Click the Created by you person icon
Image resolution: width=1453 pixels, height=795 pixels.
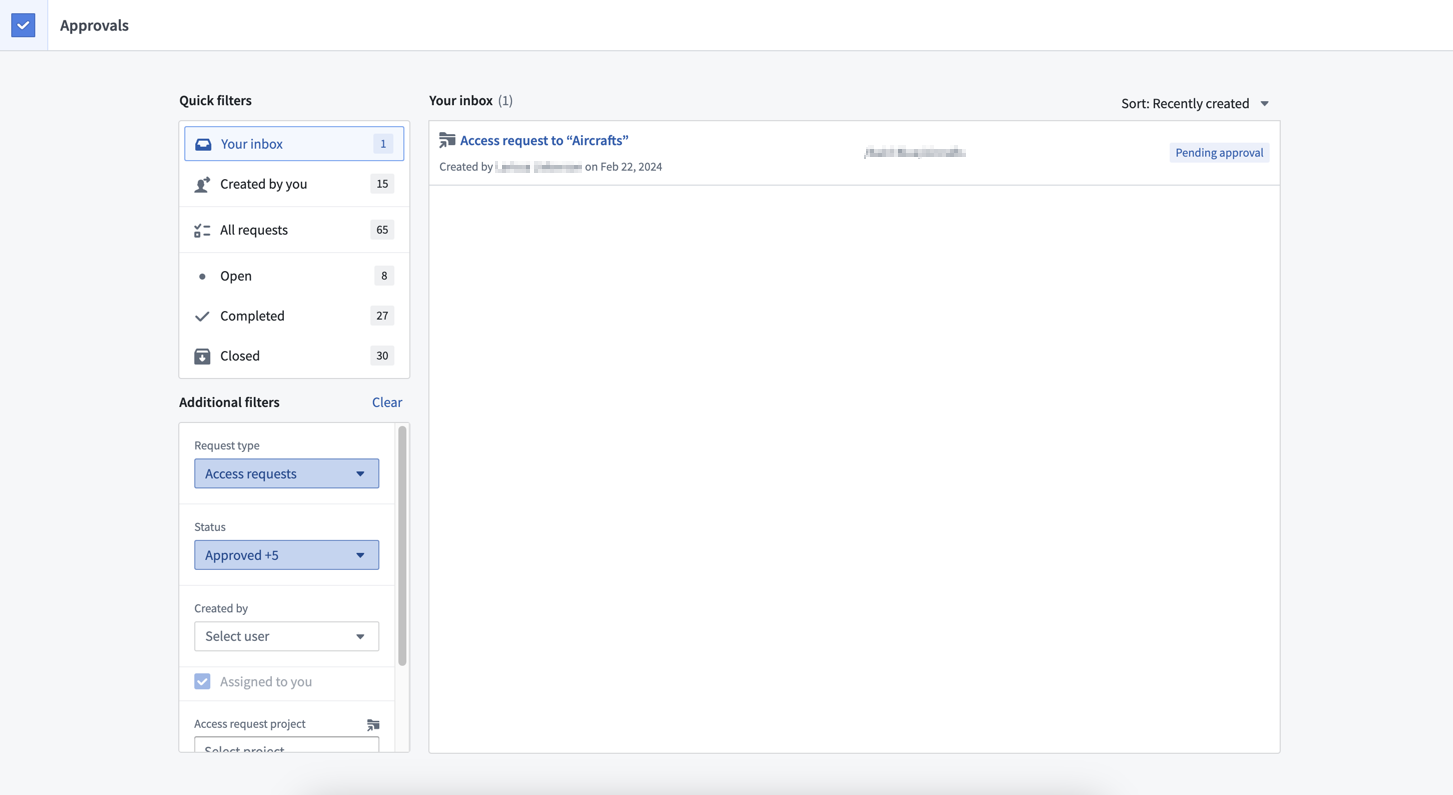click(x=202, y=184)
